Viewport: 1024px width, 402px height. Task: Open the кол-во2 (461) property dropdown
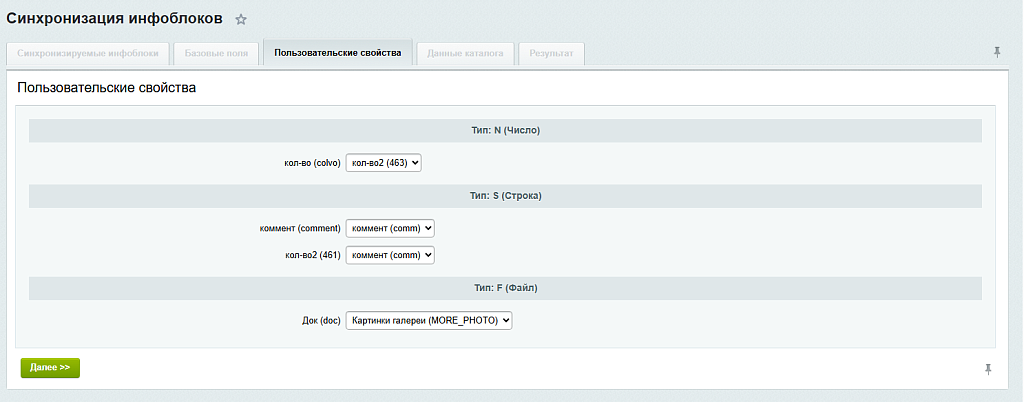[x=390, y=255]
